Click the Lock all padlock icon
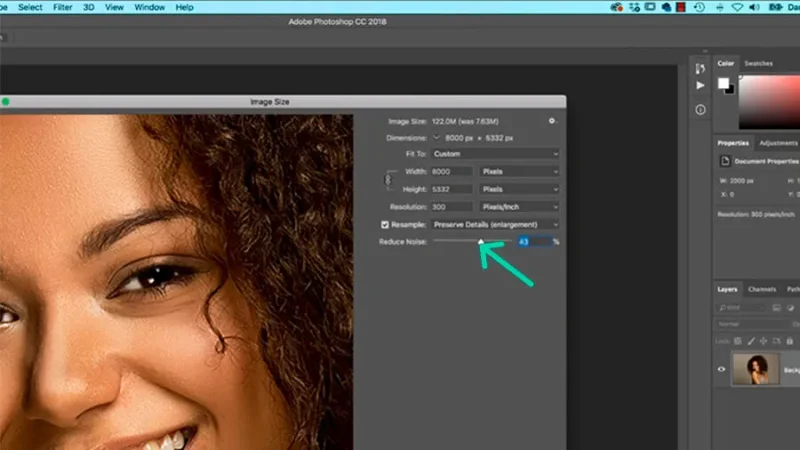Image resolution: width=800 pixels, height=450 pixels. click(x=790, y=341)
